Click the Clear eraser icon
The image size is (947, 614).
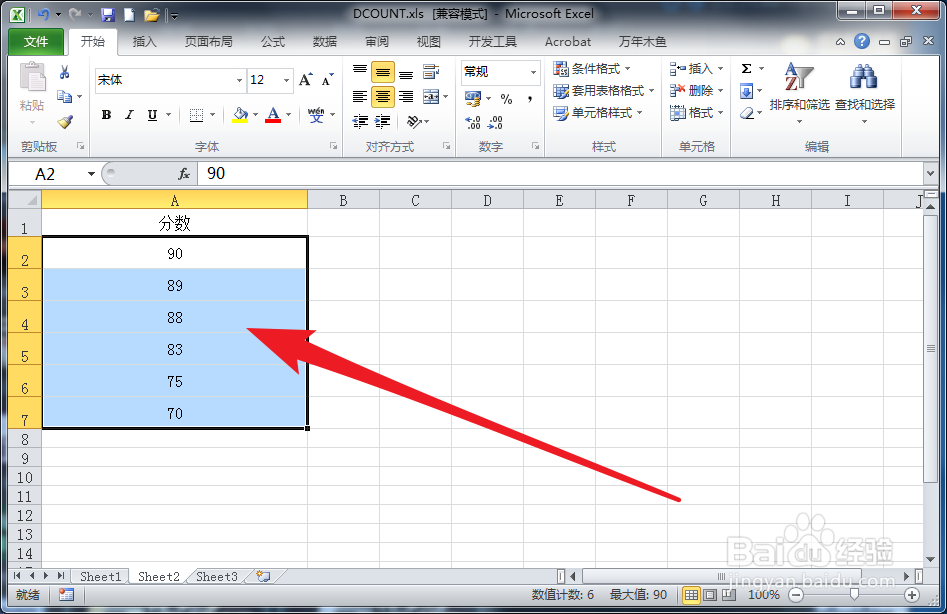[747, 114]
